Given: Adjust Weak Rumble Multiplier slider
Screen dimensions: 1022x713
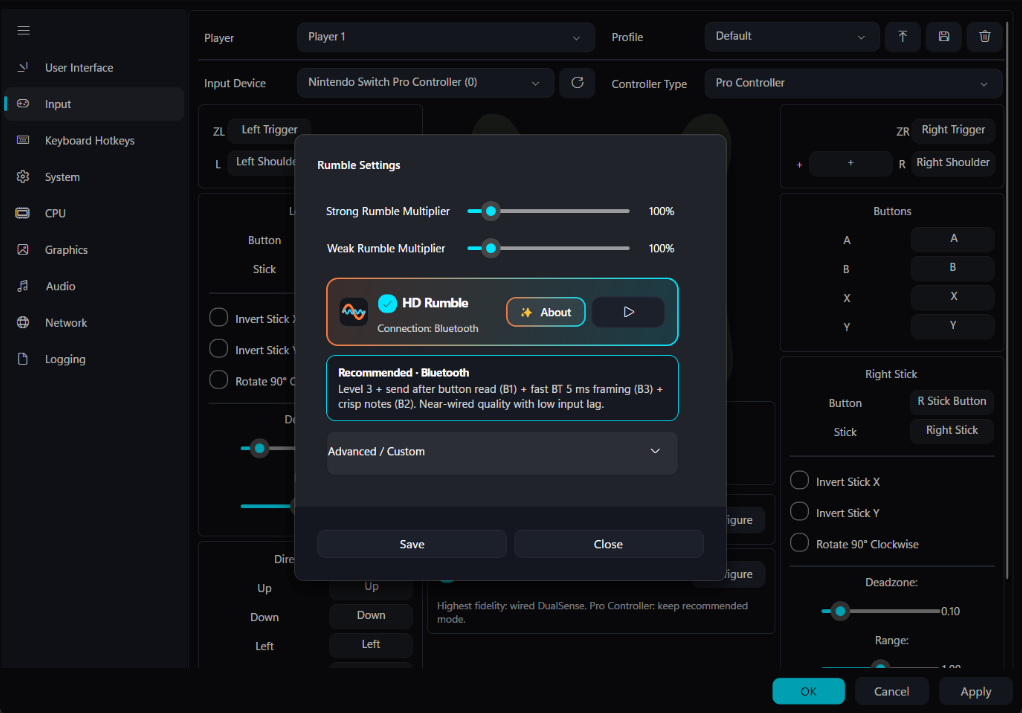Looking at the screenshot, I should click(491, 248).
